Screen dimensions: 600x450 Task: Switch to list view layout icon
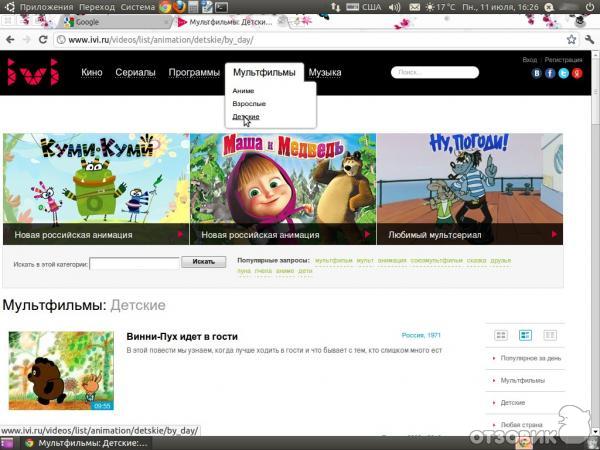pos(525,335)
